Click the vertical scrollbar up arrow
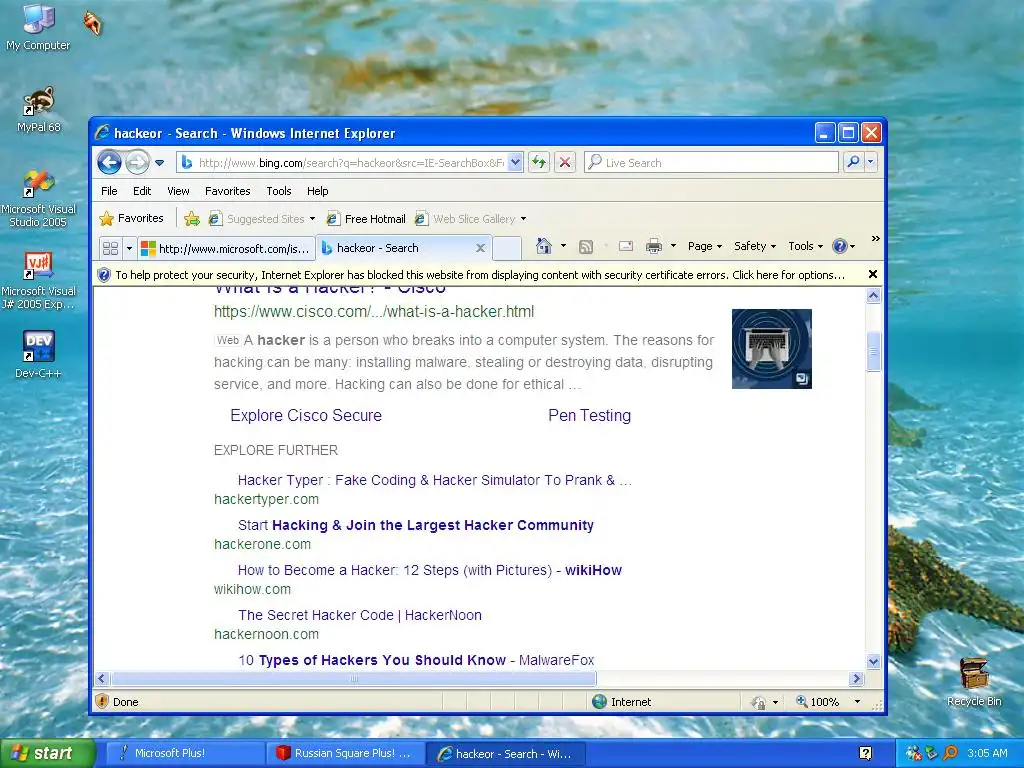1024x768 pixels. pyautogui.click(x=873, y=296)
